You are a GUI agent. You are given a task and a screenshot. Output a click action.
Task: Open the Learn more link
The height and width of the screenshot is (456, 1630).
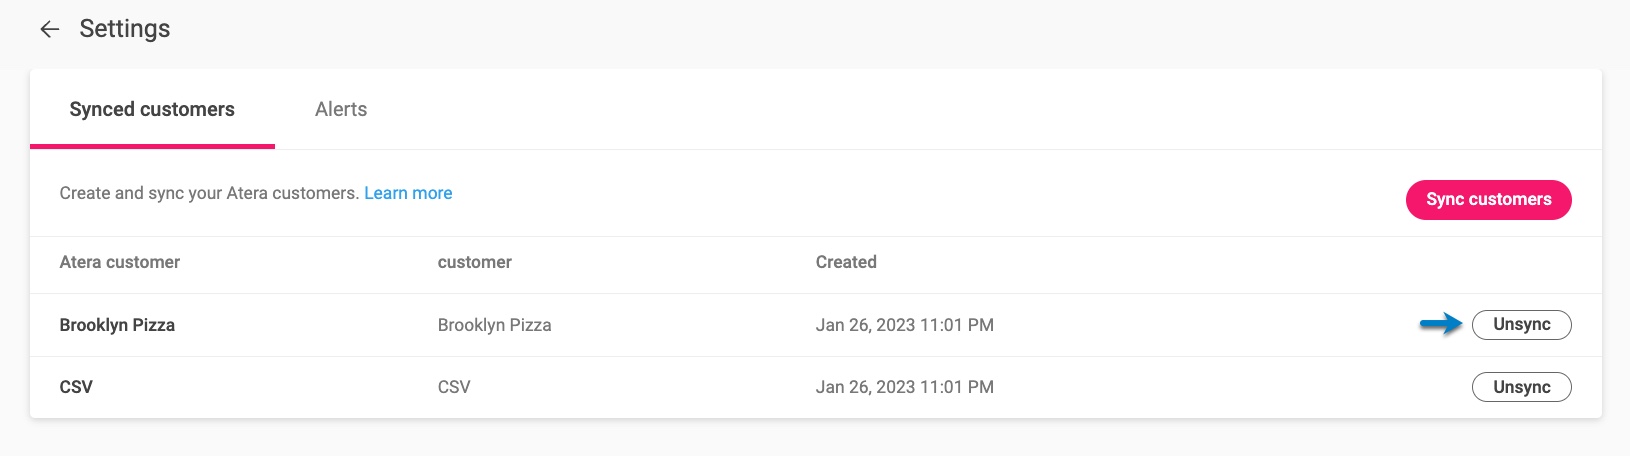coord(408,193)
